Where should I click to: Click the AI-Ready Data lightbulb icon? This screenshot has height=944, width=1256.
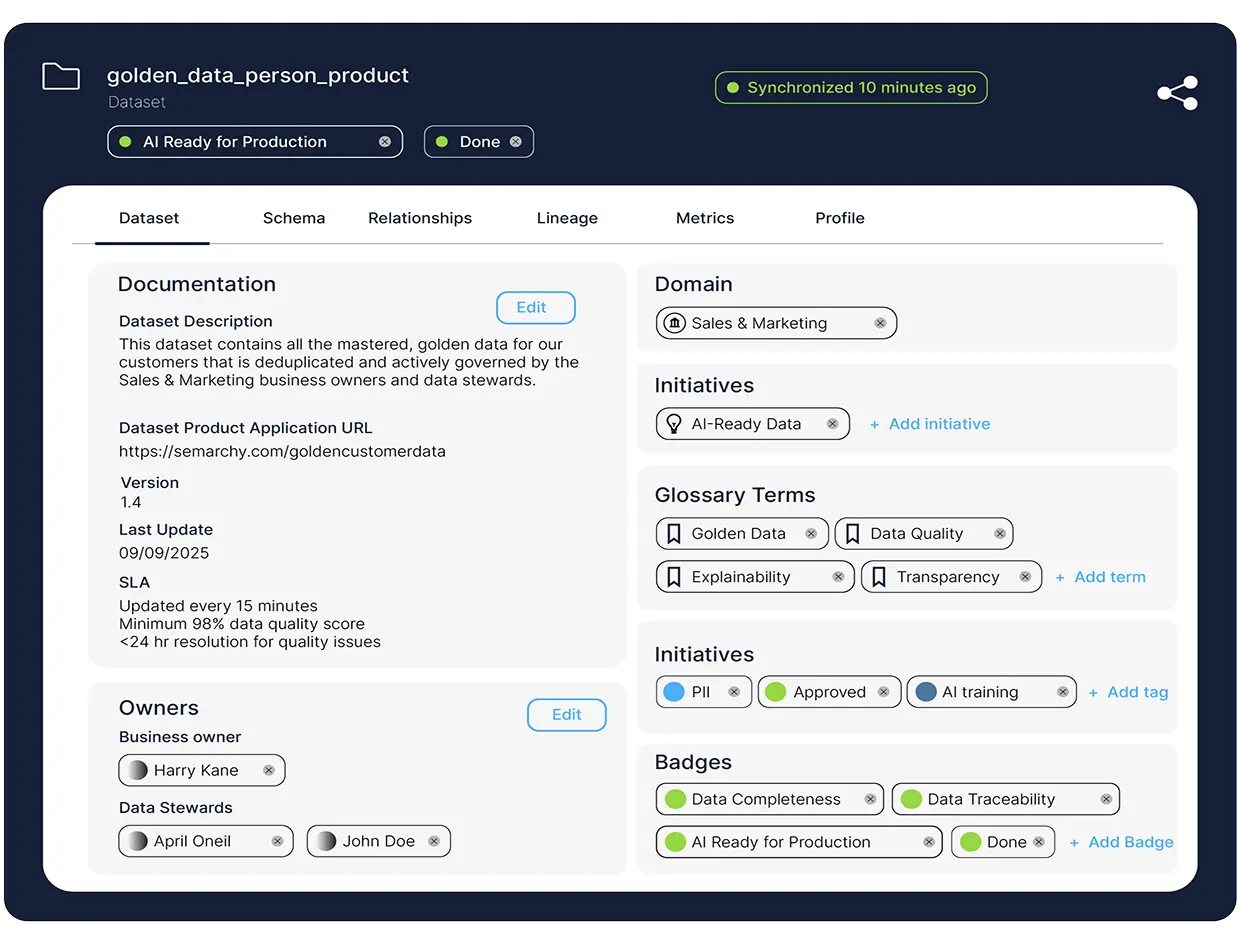pyautogui.click(x=674, y=423)
